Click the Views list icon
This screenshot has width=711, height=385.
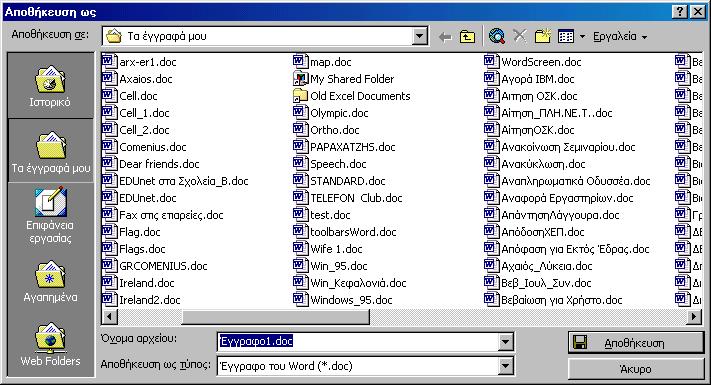566,36
